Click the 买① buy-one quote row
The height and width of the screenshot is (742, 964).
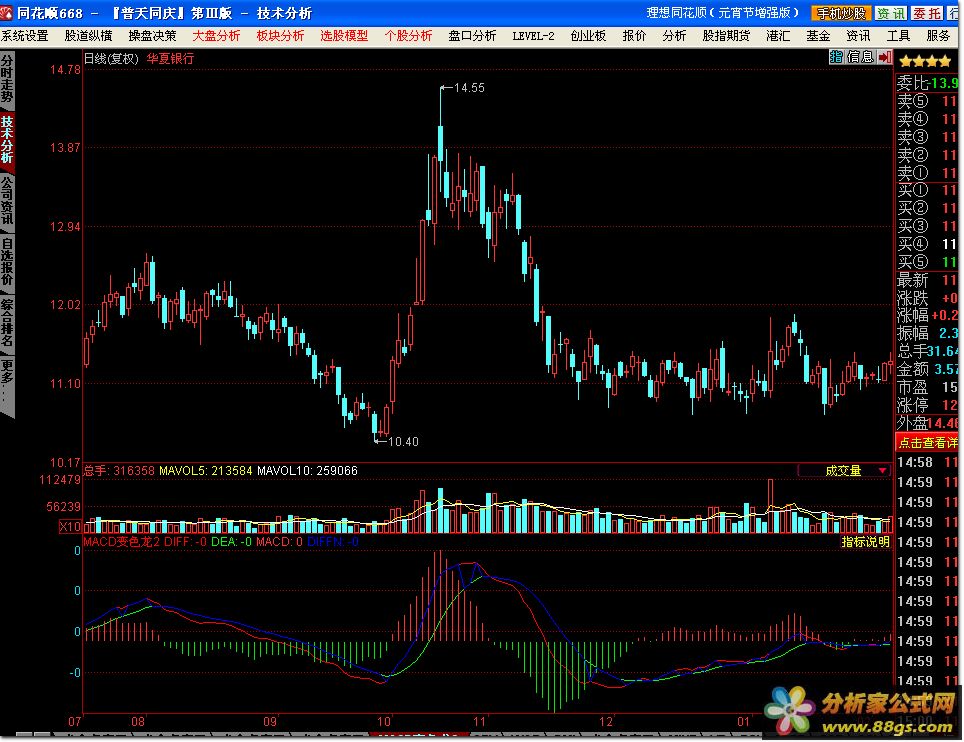tap(927, 191)
